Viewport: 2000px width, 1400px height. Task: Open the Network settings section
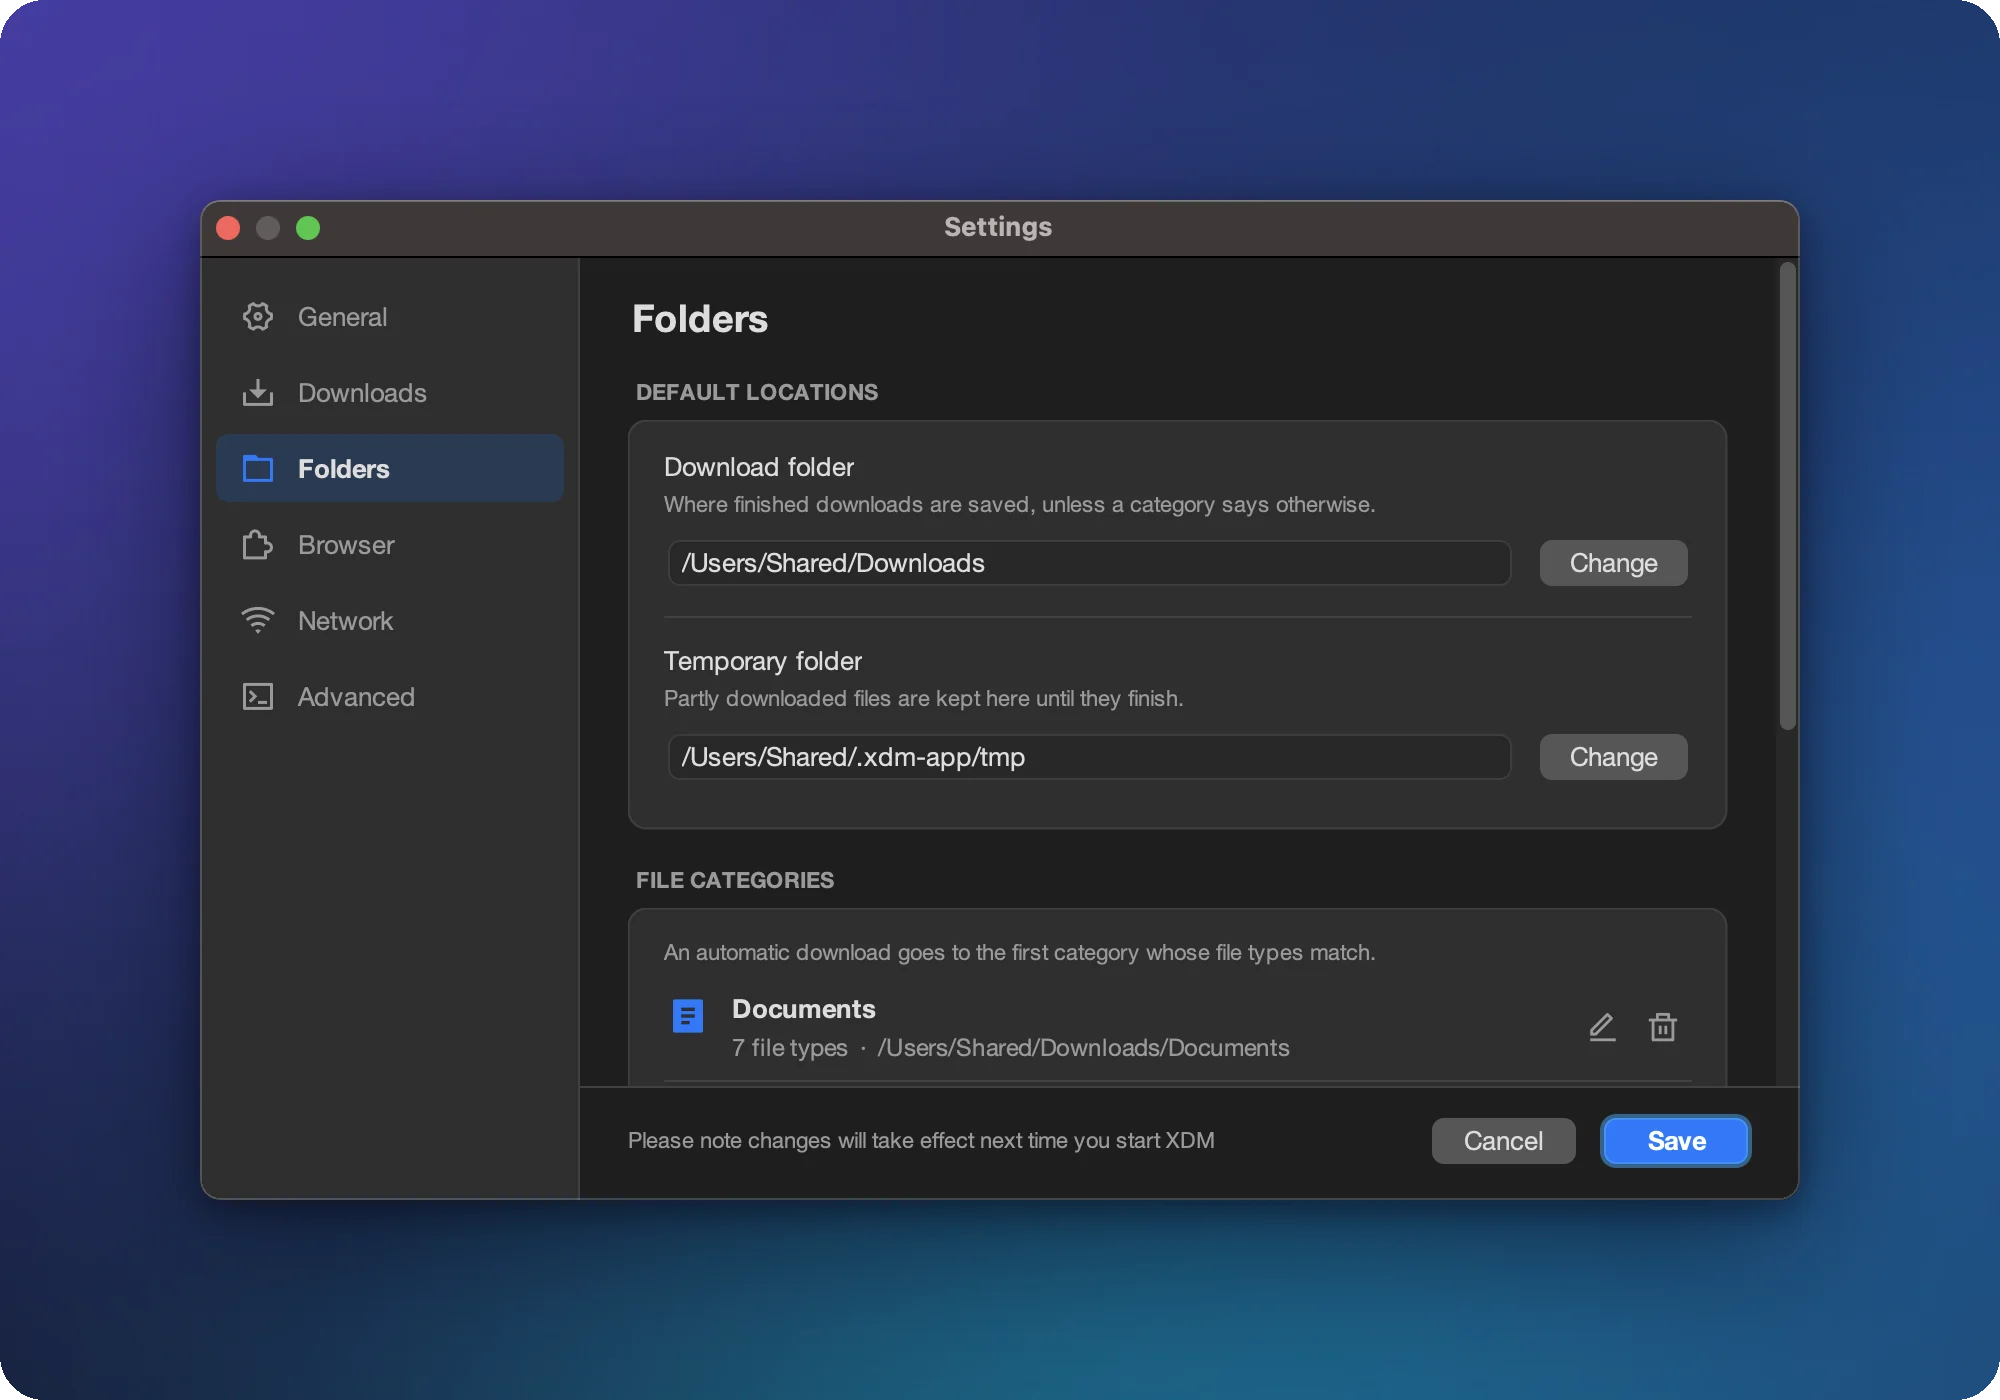tap(390, 621)
